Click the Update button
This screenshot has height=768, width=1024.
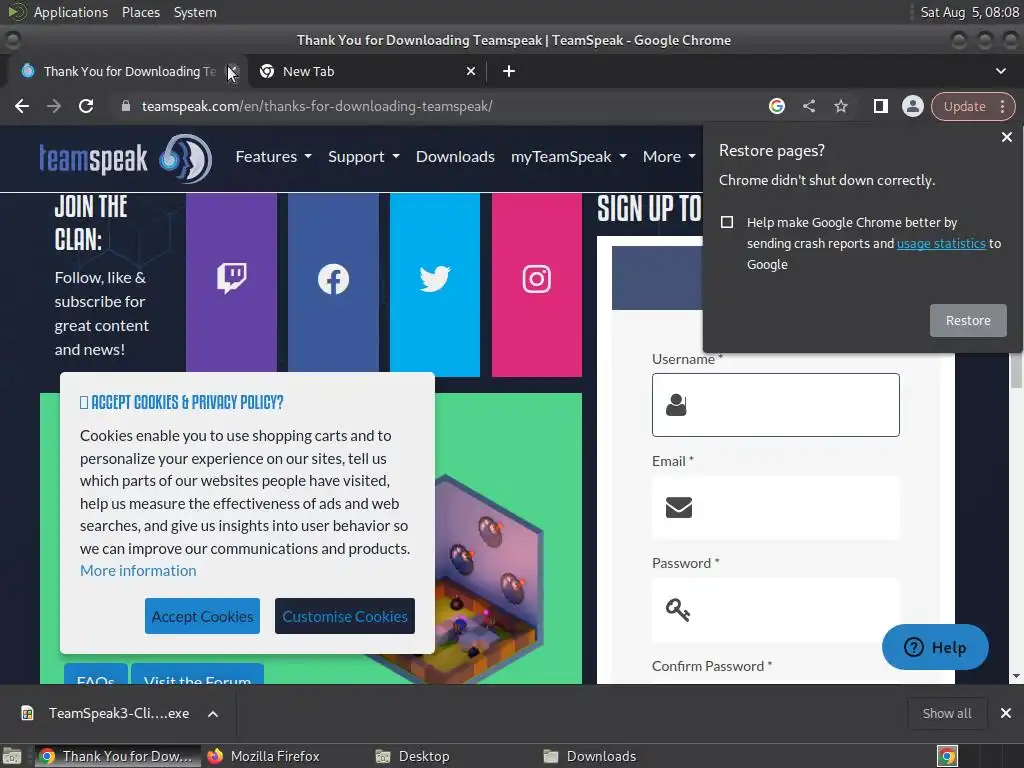coord(964,106)
